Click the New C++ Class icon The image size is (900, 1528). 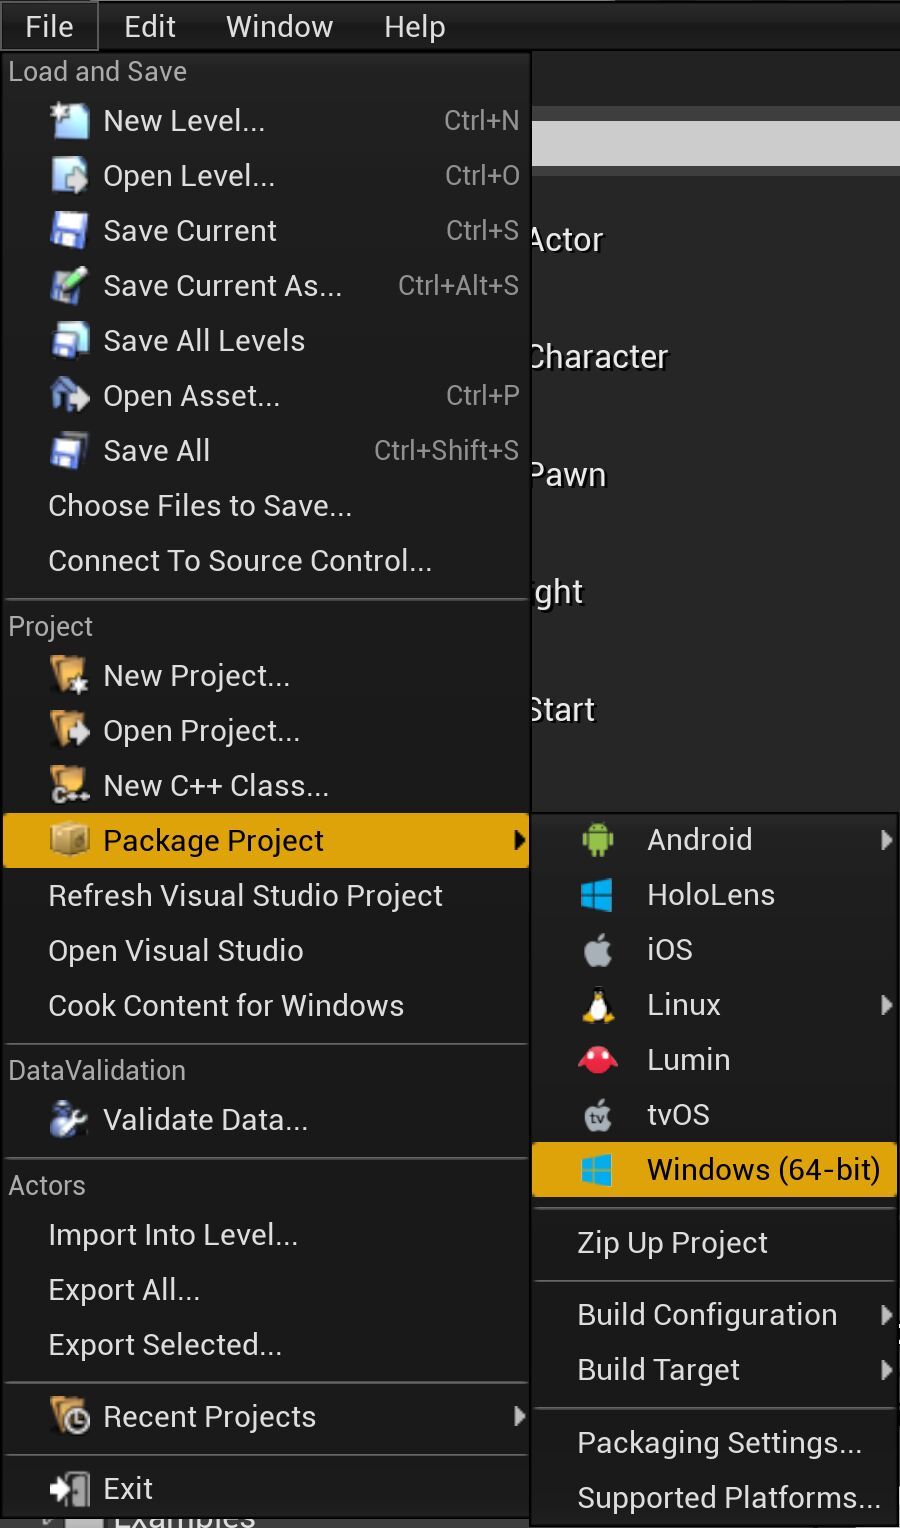click(x=68, y=785)
